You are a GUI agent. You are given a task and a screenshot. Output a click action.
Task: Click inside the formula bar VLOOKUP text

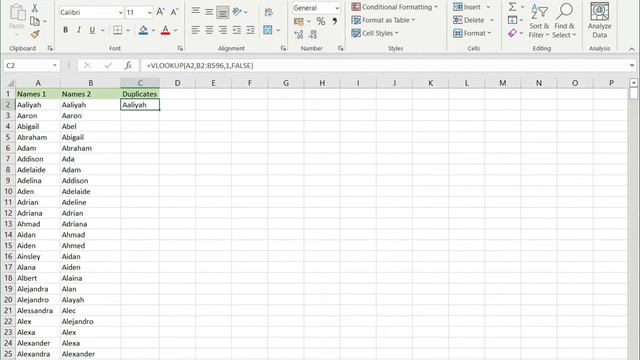pos(200,65)
